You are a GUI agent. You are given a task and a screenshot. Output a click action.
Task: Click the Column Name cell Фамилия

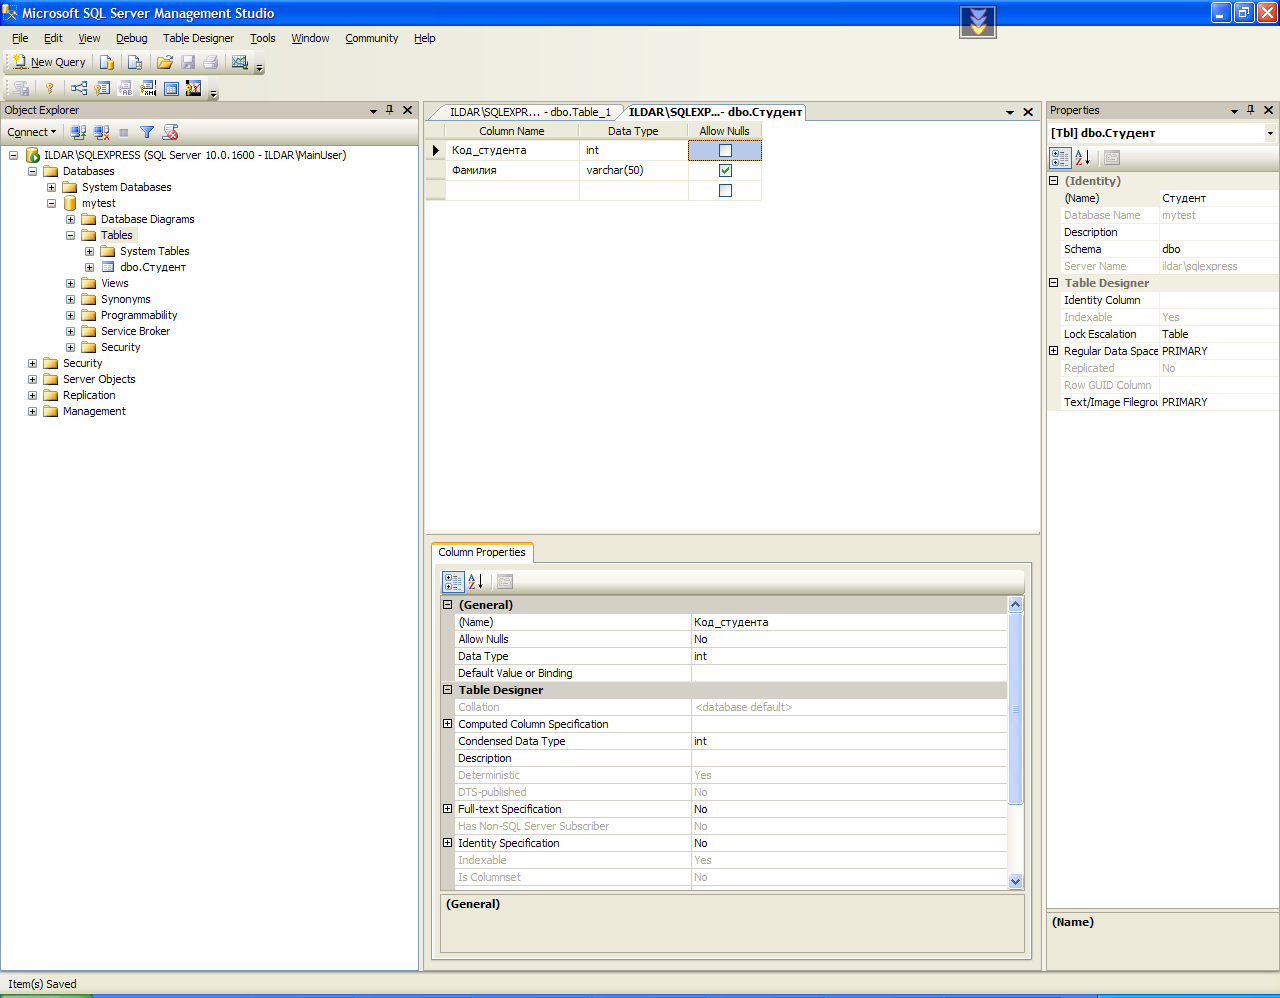point(512,170)
